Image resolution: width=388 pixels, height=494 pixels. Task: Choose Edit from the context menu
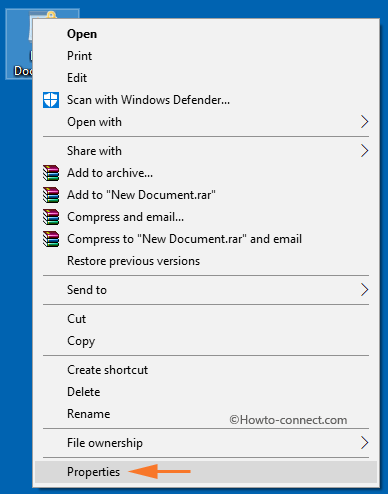[x=206, y=78]
